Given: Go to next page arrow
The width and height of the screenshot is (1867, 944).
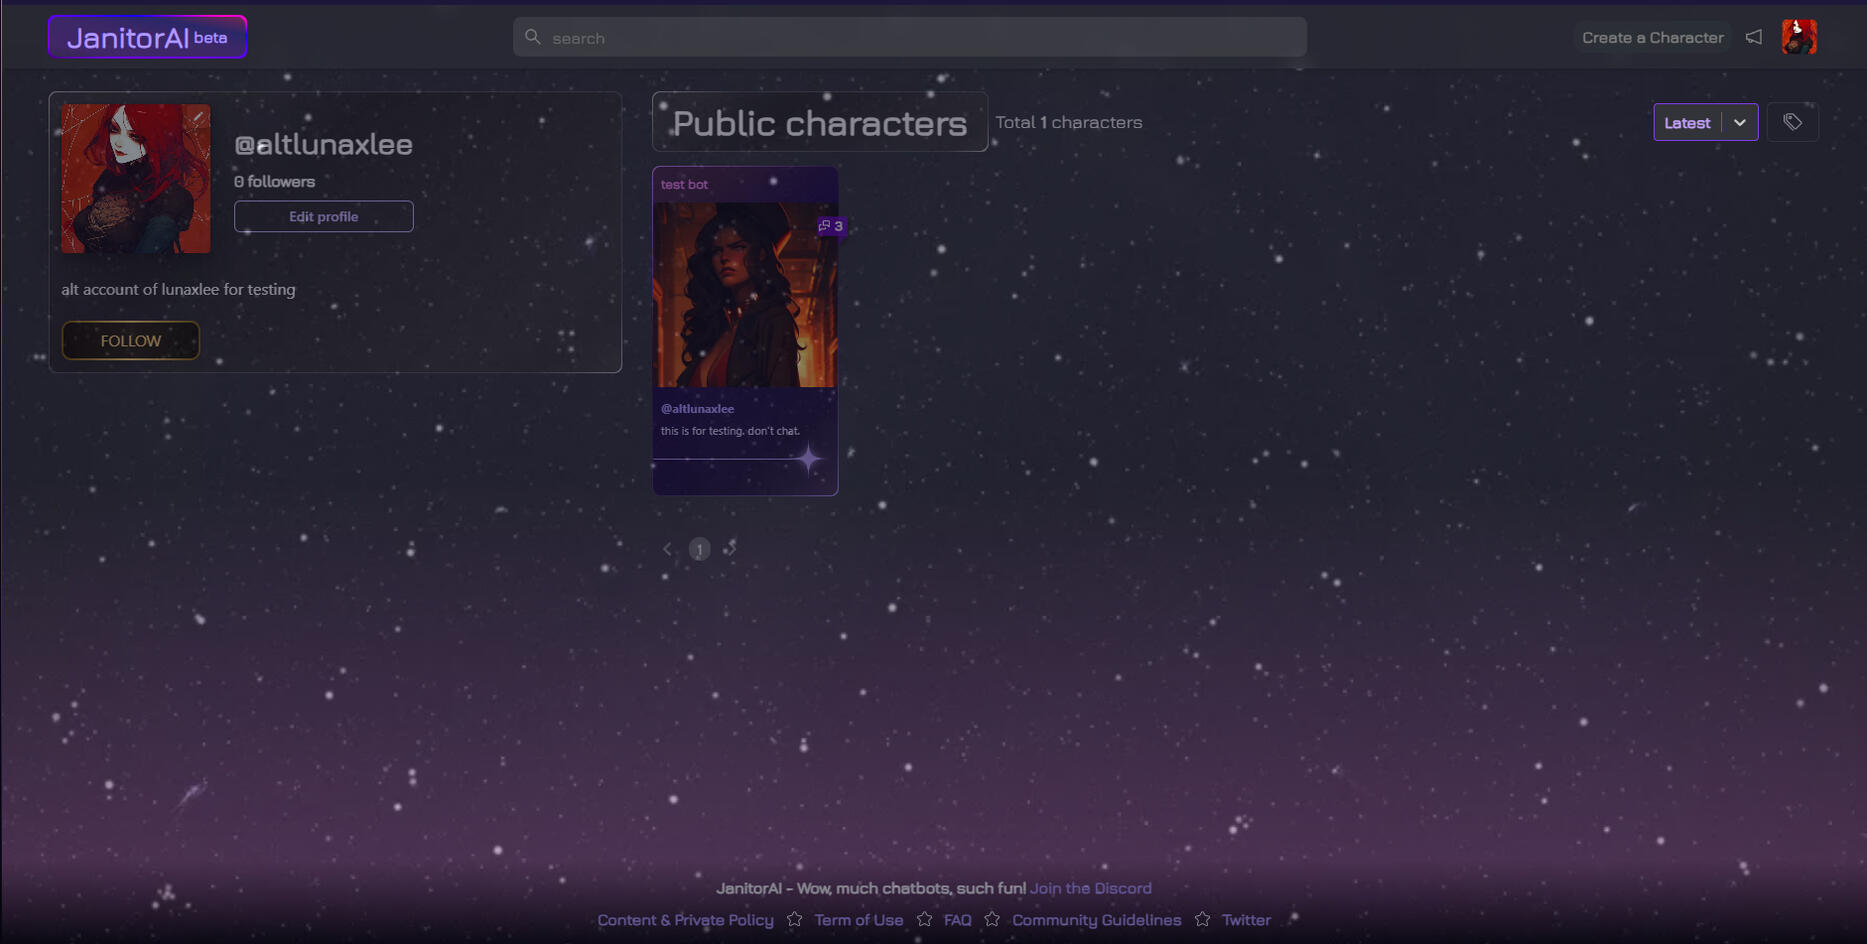Looking at the screenshot, I should tap(731, 548).
